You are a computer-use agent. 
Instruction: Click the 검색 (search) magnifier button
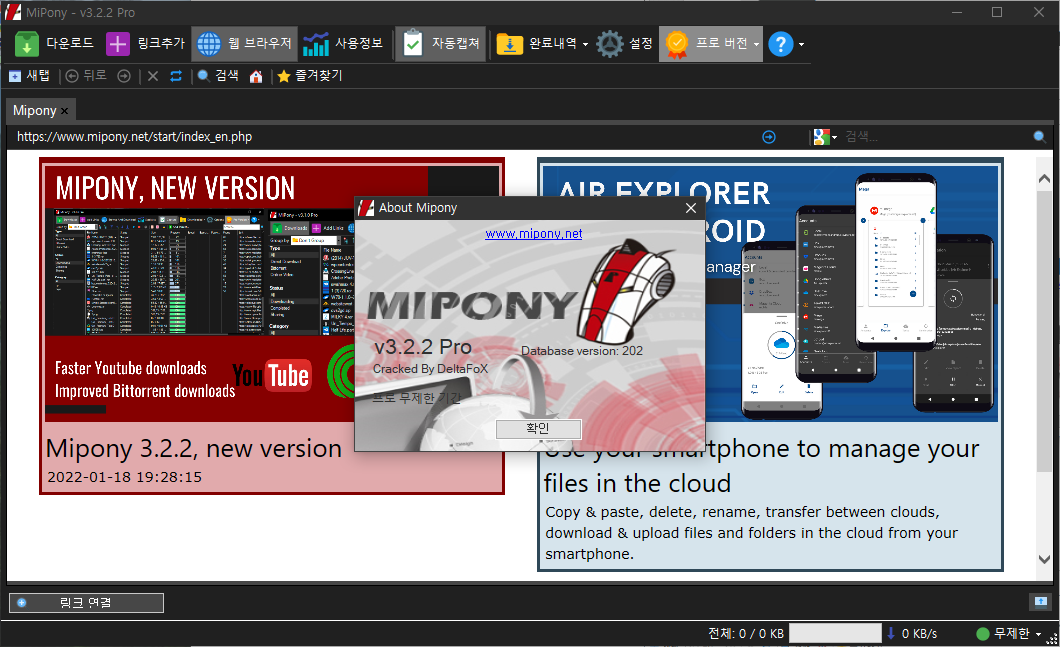pos(217,76)
